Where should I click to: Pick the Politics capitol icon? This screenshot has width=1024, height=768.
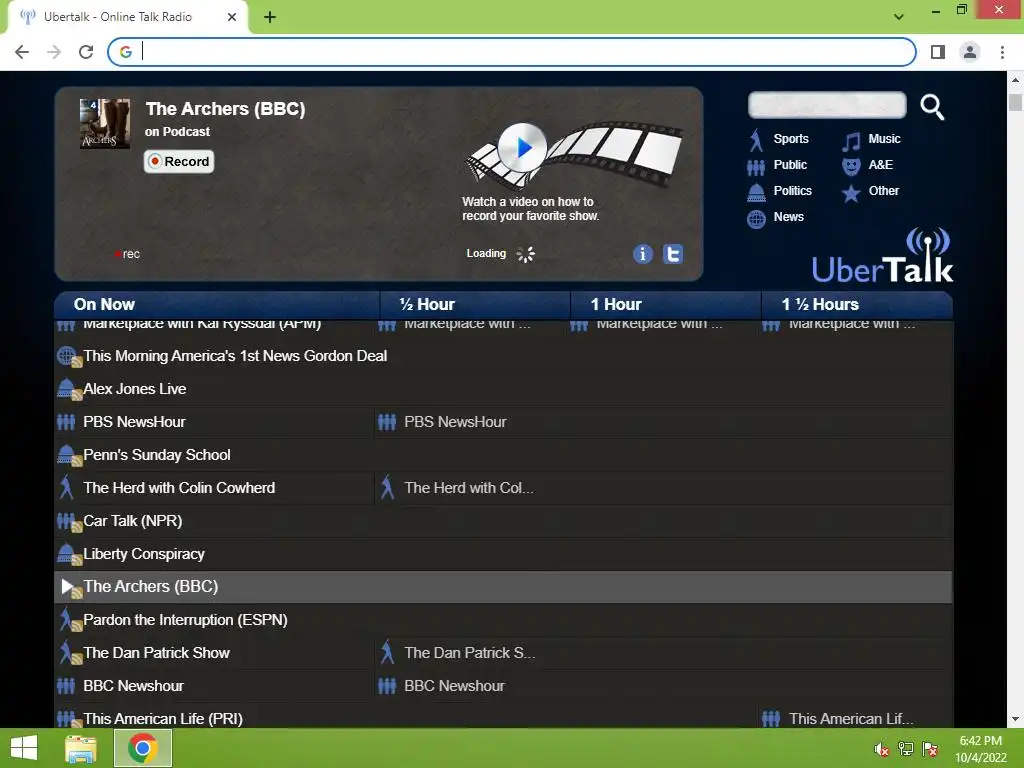coord(756,192)
